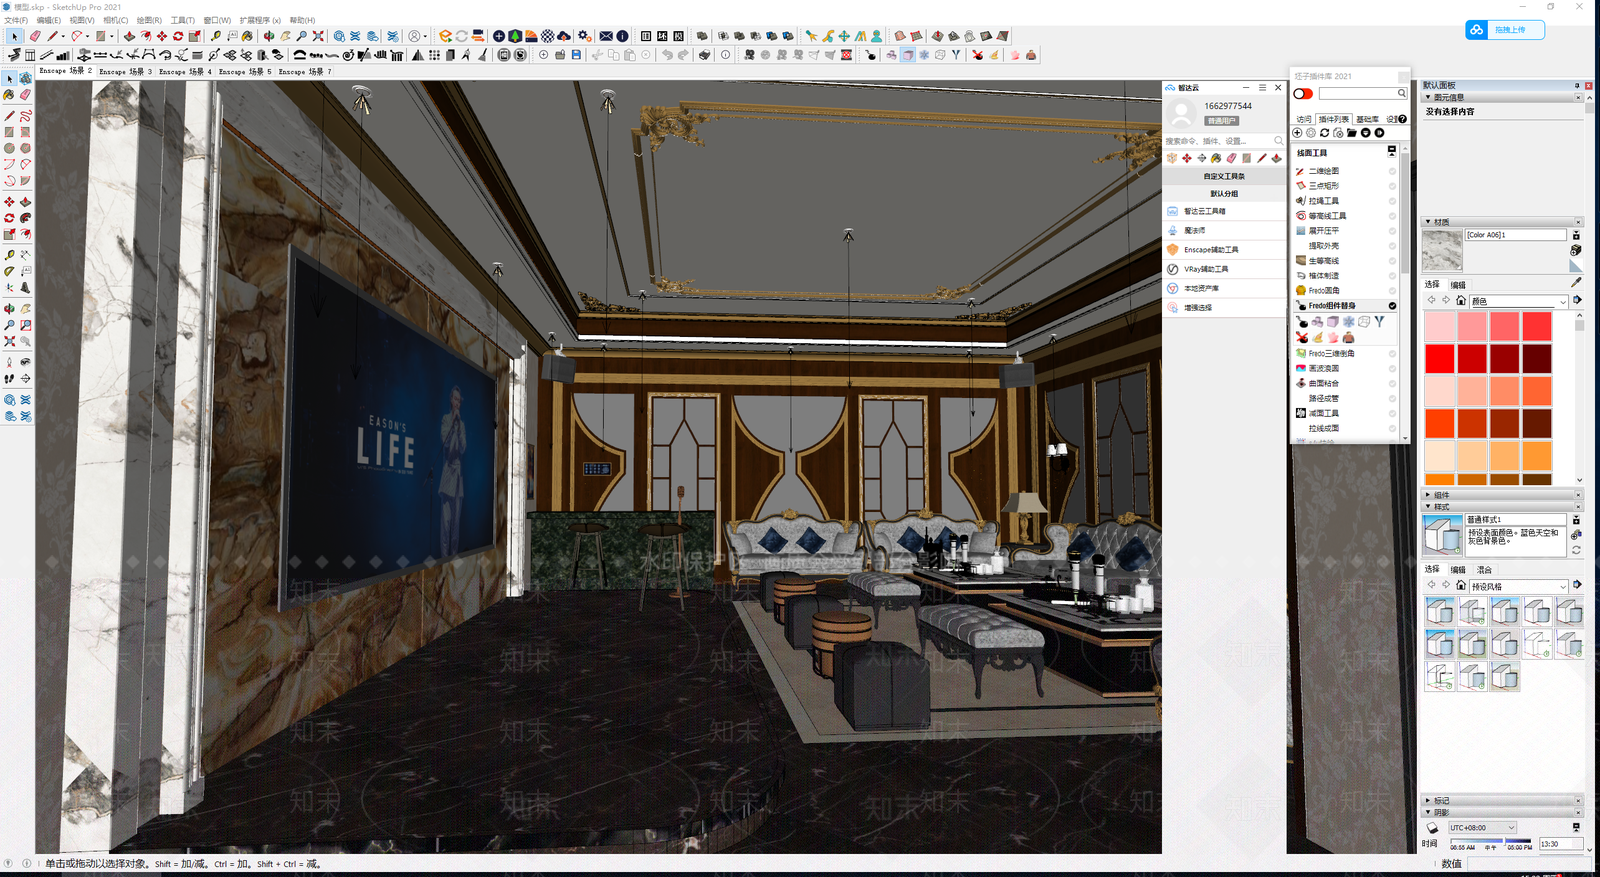Click the blue save disk icon
1600x877 pixels.
tap(576, 55)
